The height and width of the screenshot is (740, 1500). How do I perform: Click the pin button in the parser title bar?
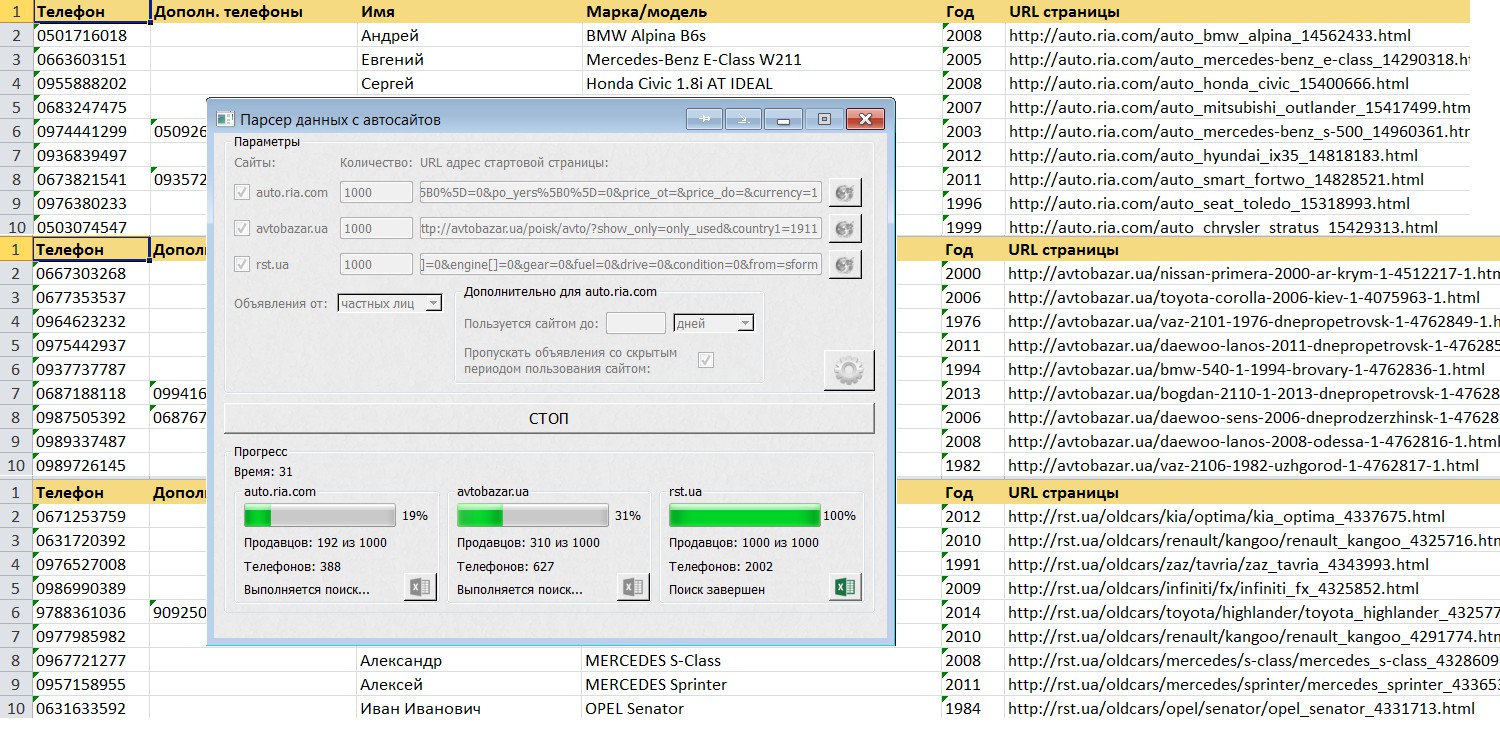point(704,119)
